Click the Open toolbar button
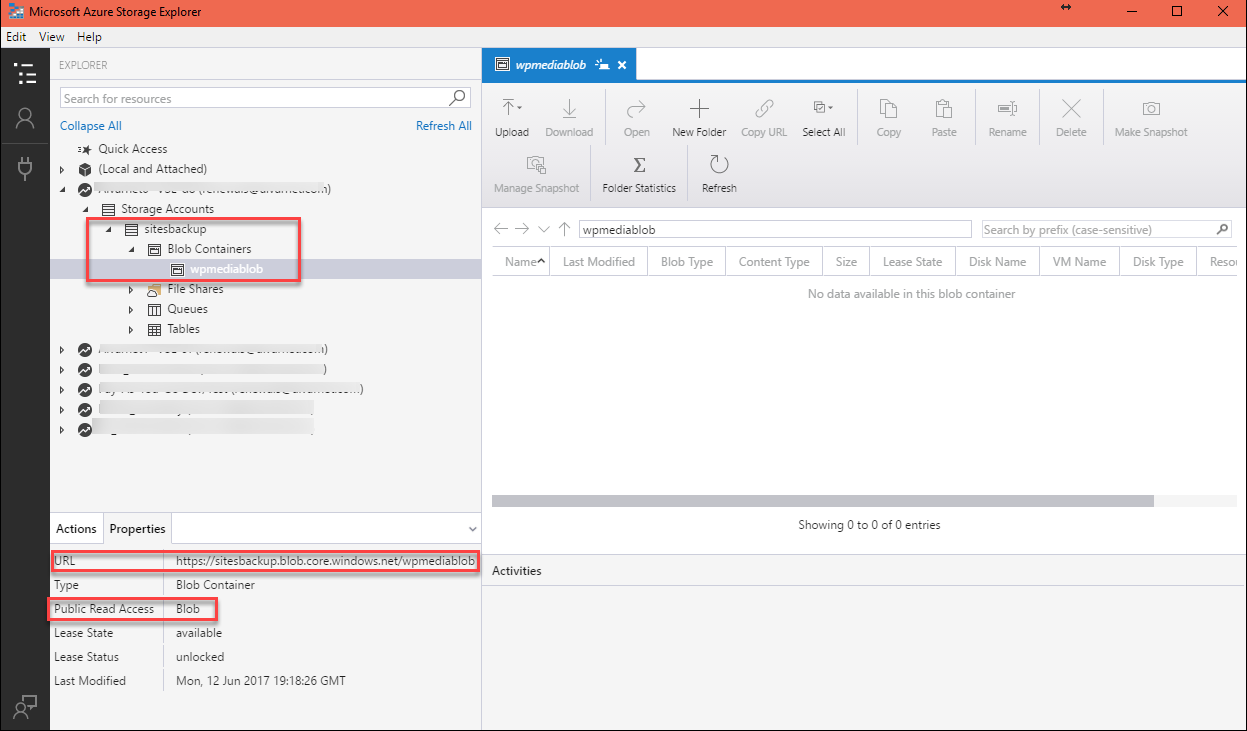Screen dimensions: 1247x731 coord(636,118)
